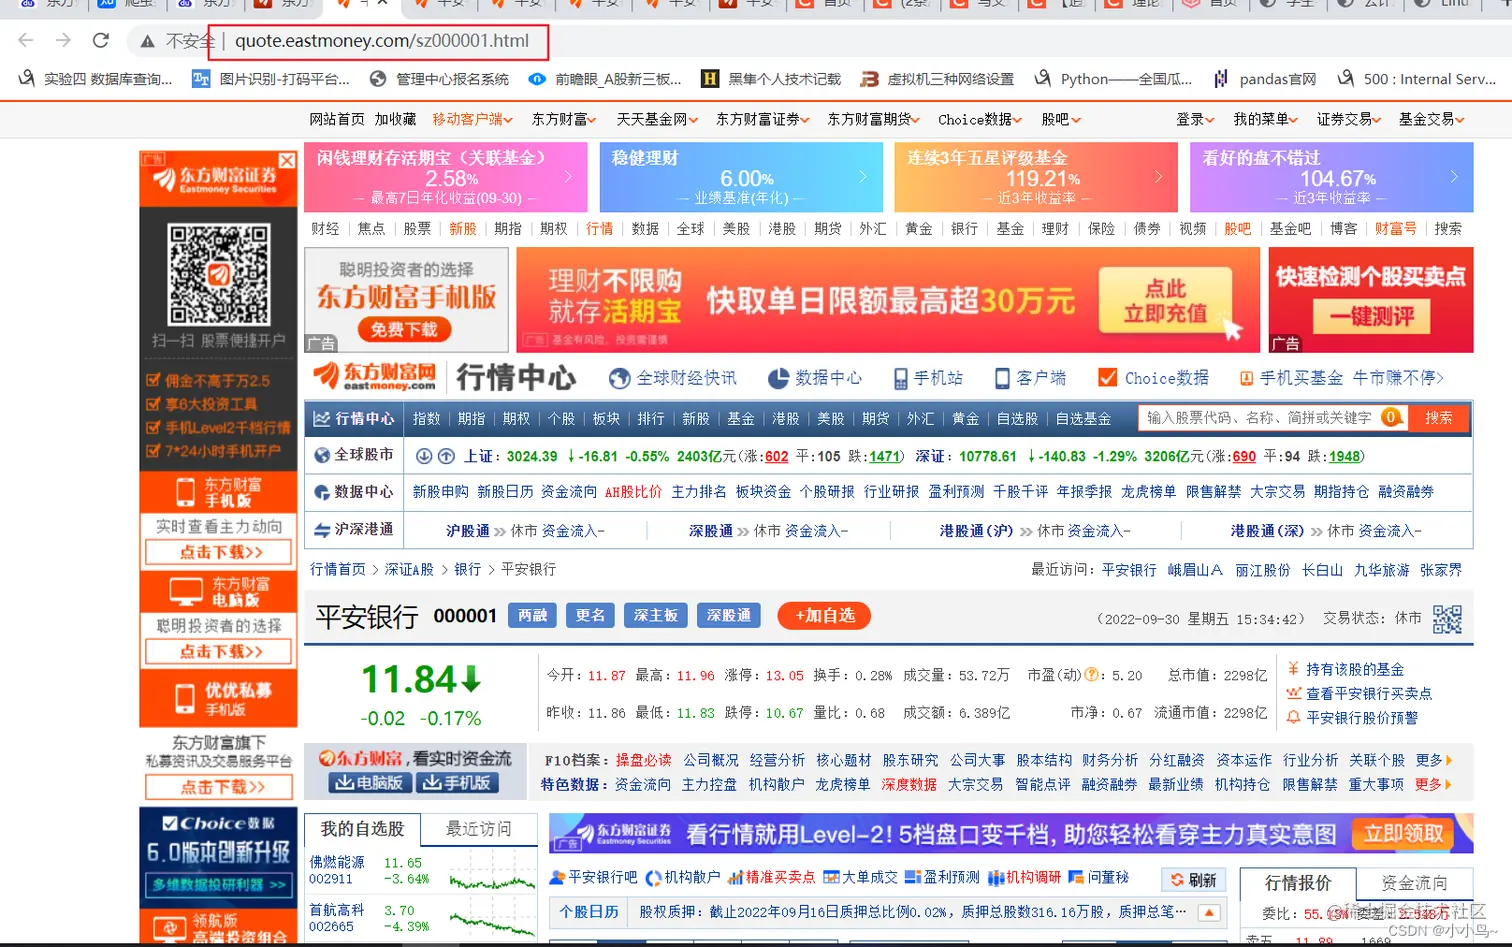Open 新股申购 link

(x=440, y=491)
